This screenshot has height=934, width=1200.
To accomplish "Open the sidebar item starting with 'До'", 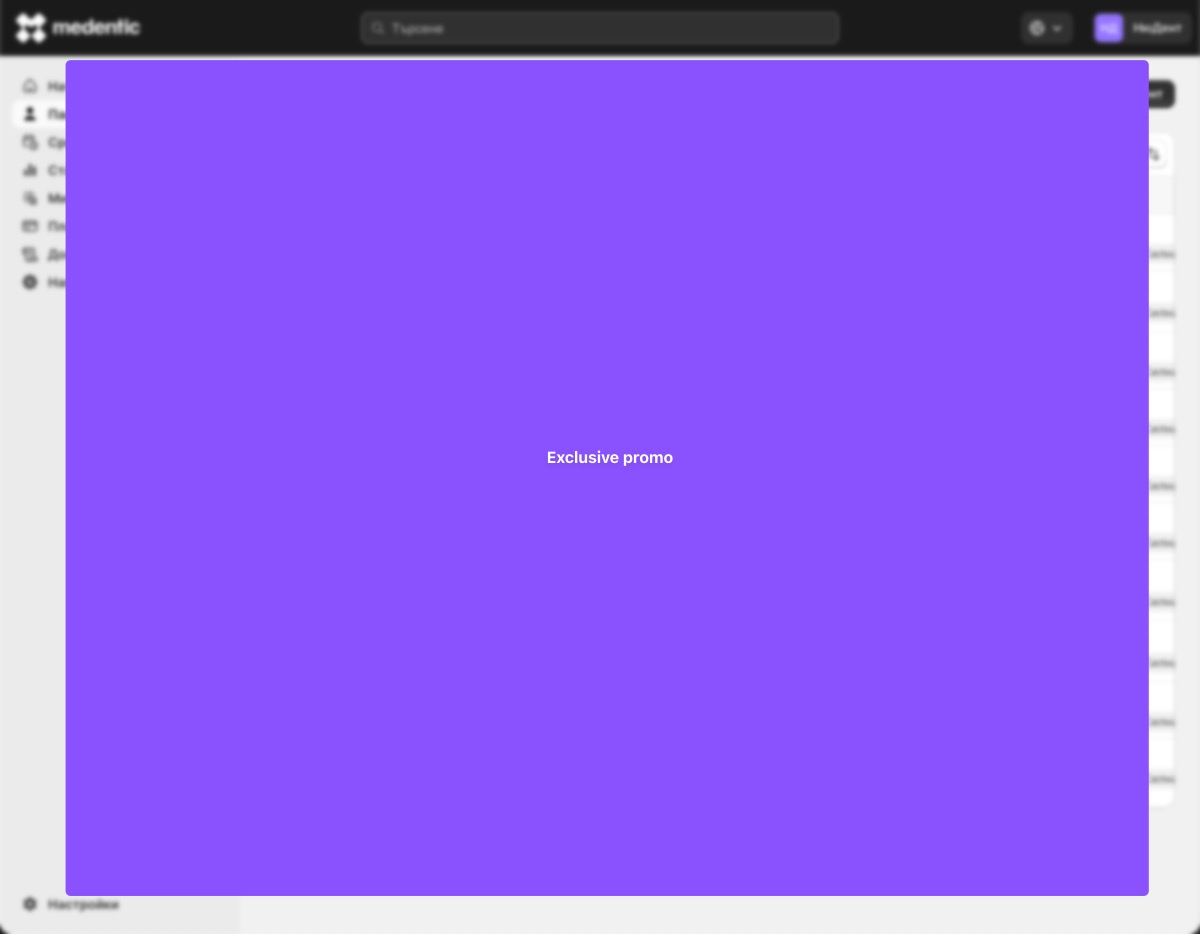I will (56, 254).
